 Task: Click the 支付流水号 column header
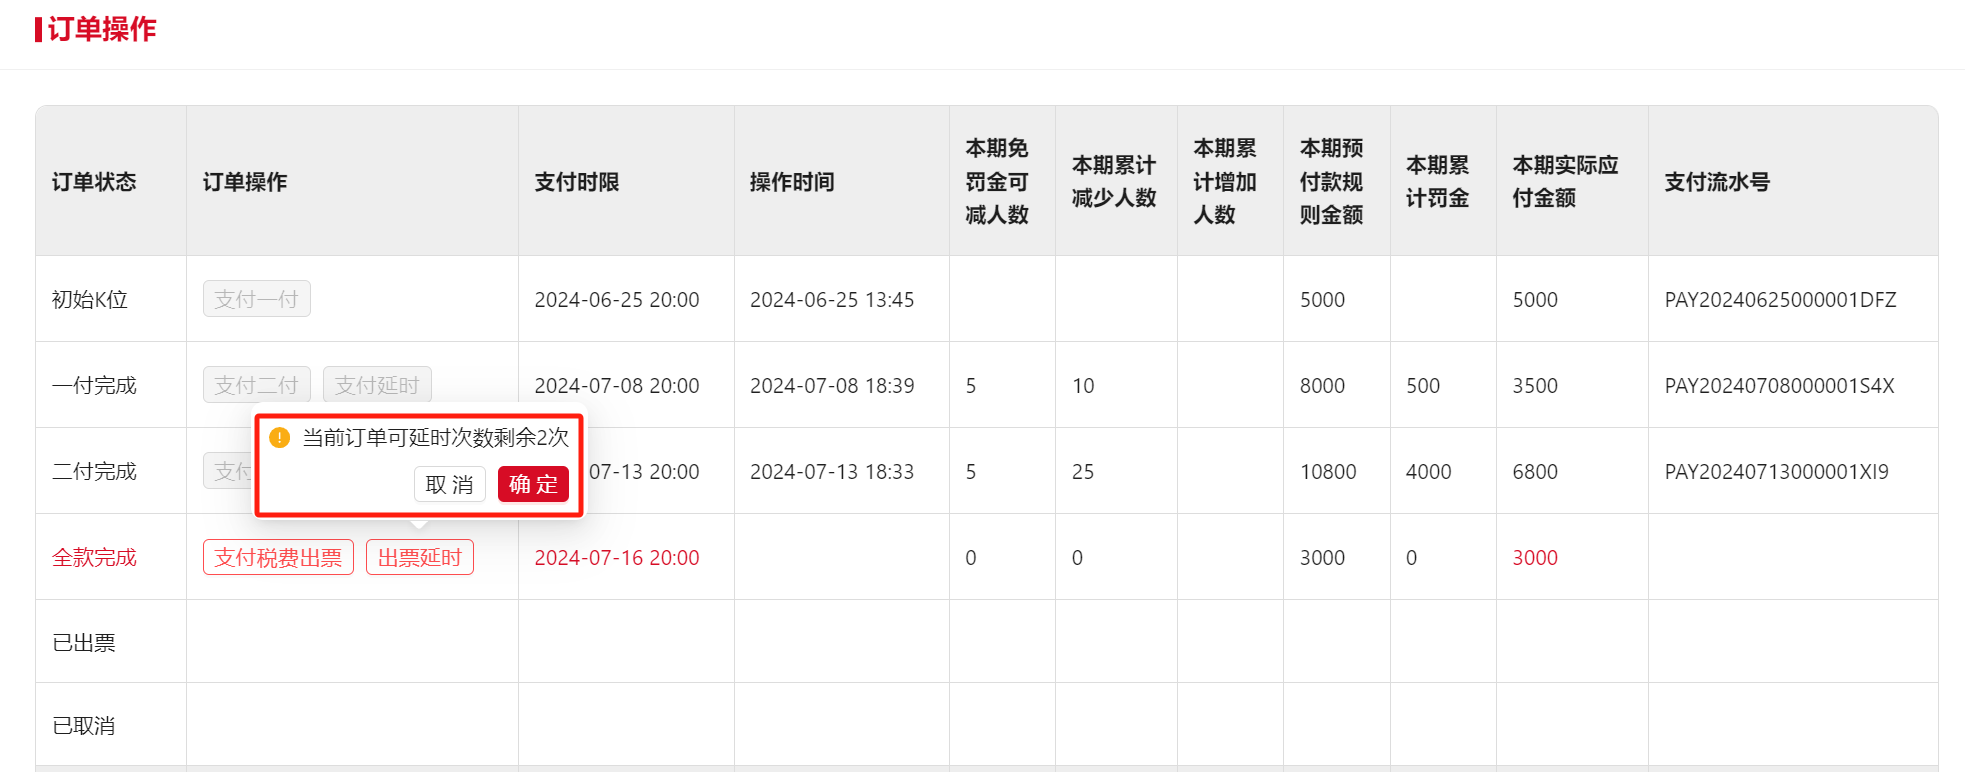(1717, 182)
